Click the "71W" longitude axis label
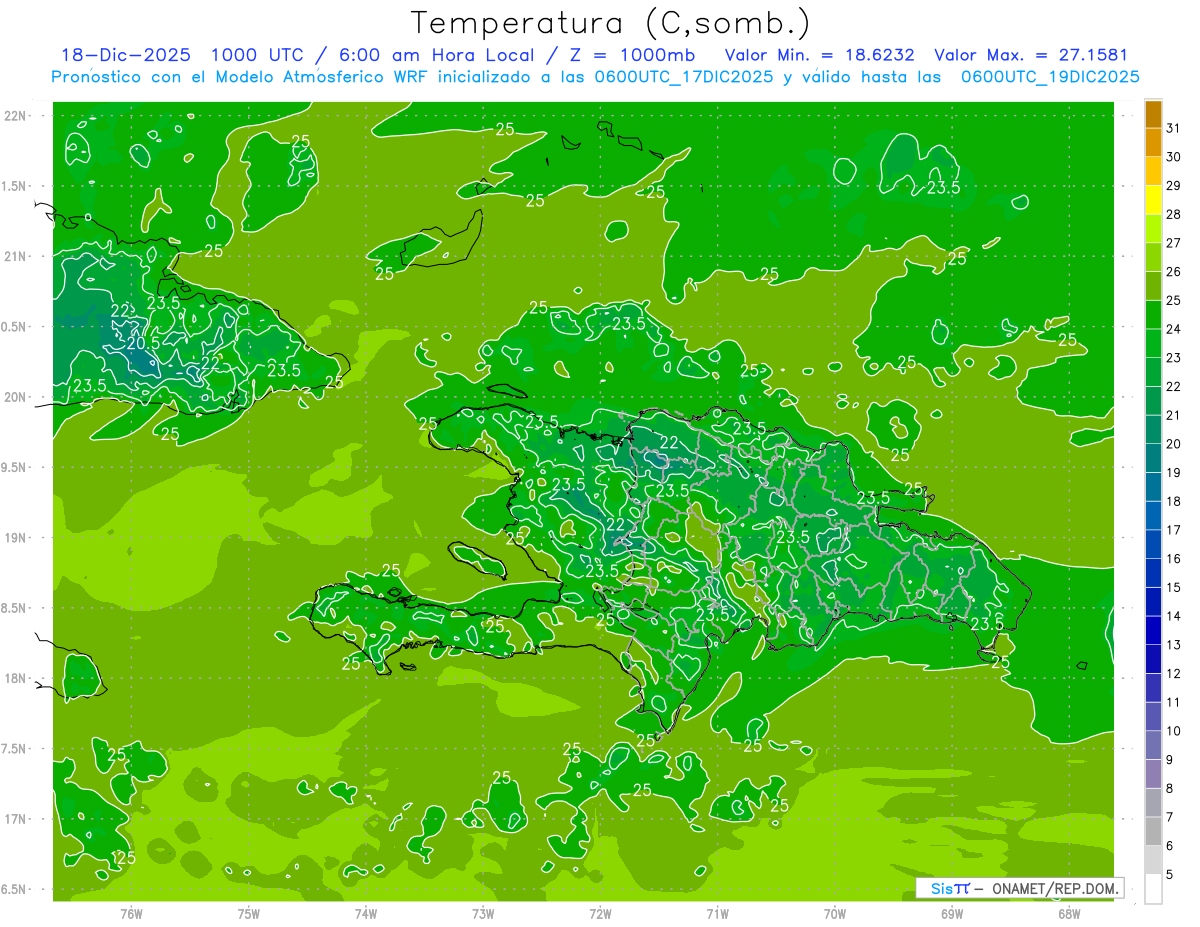 (717, 914)
